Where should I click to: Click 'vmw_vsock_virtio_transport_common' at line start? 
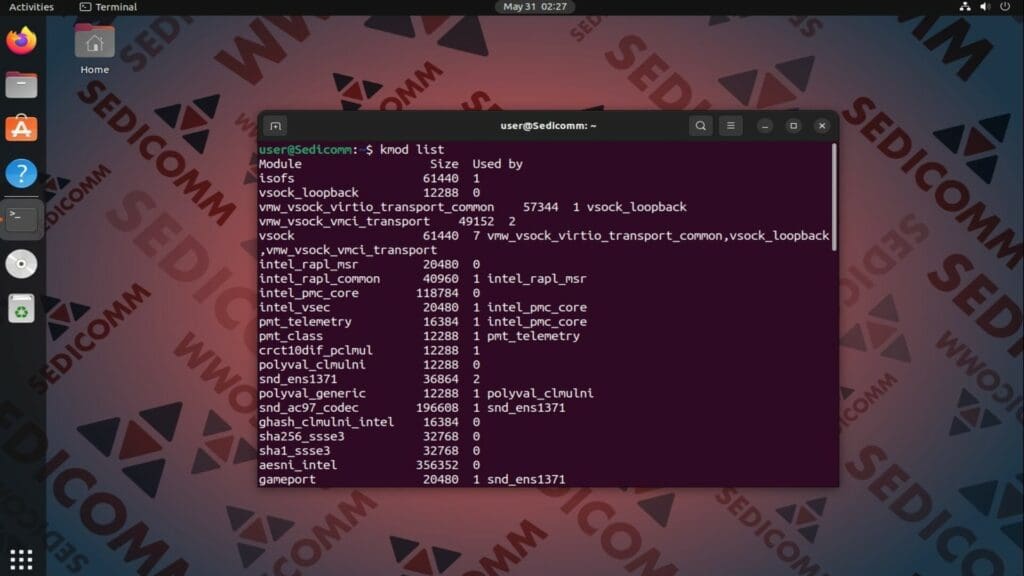[x=376, y=207]
